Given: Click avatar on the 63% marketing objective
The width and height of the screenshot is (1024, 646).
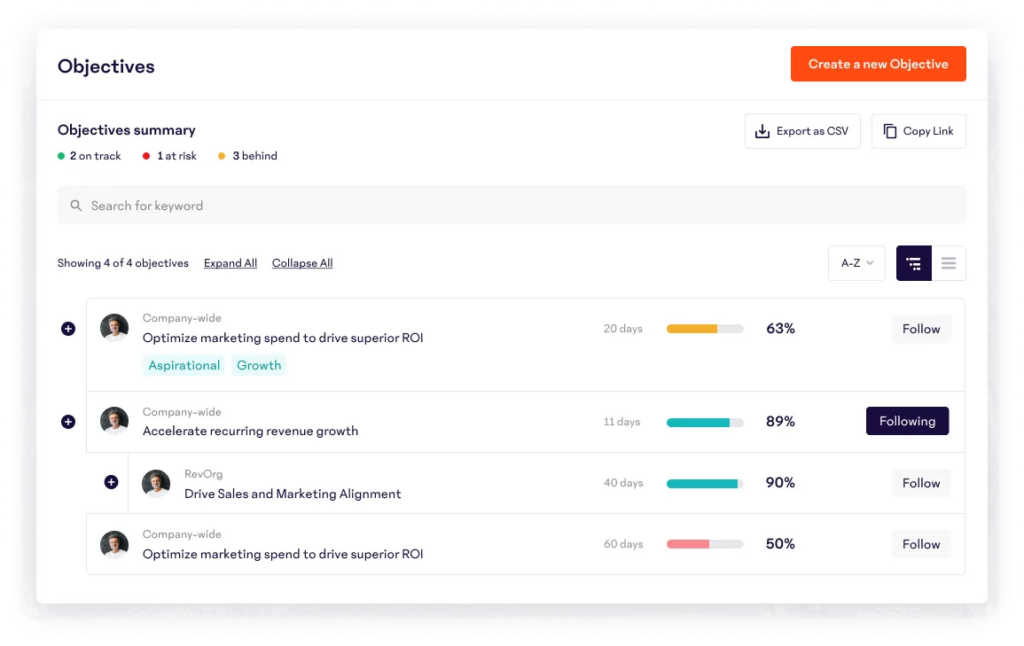Looking at the screenshot, I should click(x=114, y=328).
